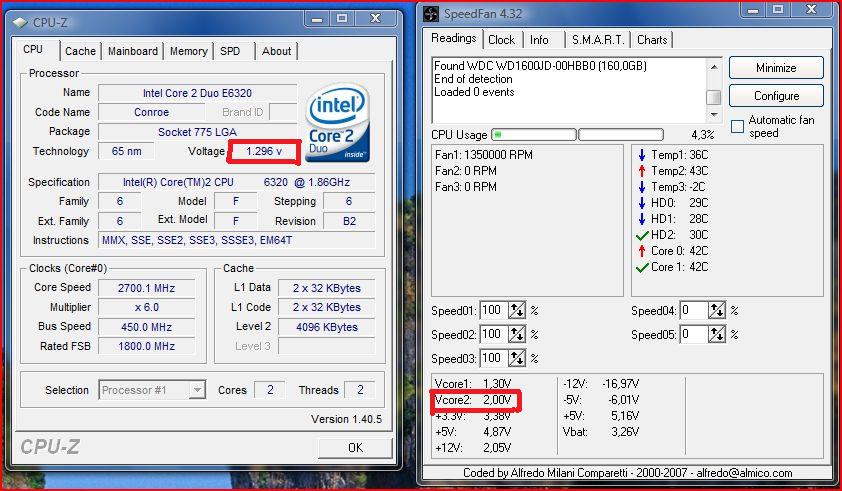The height and width of the screenshot is (491, 842).
Task: Click the Configure button in SpeedFan
Action: click(x=776, y=96)
